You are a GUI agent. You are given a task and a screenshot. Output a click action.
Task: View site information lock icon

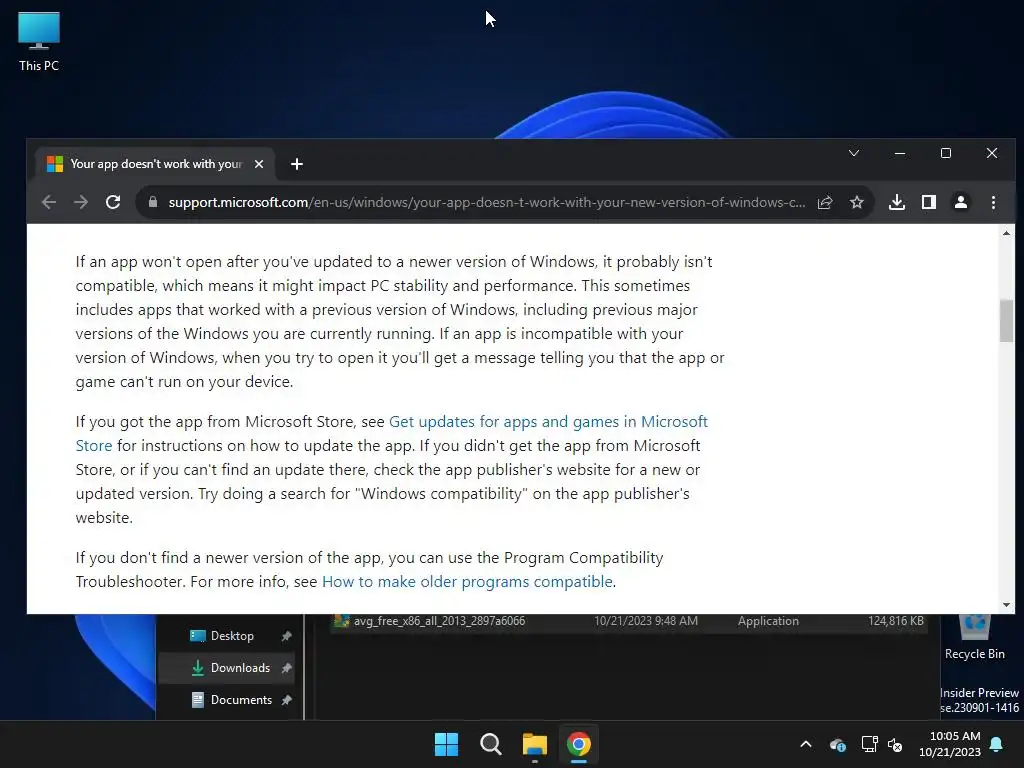153,202
